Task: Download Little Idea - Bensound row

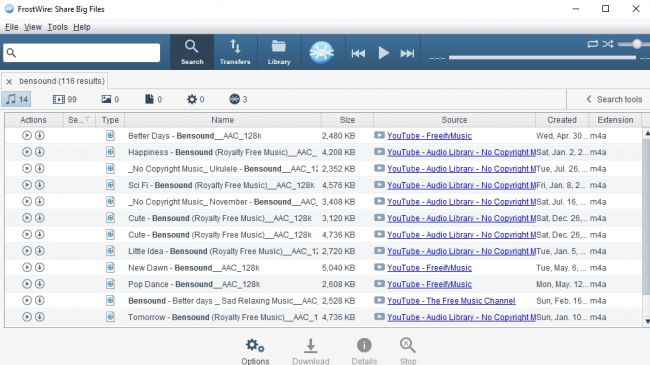Action: (40, 251)
